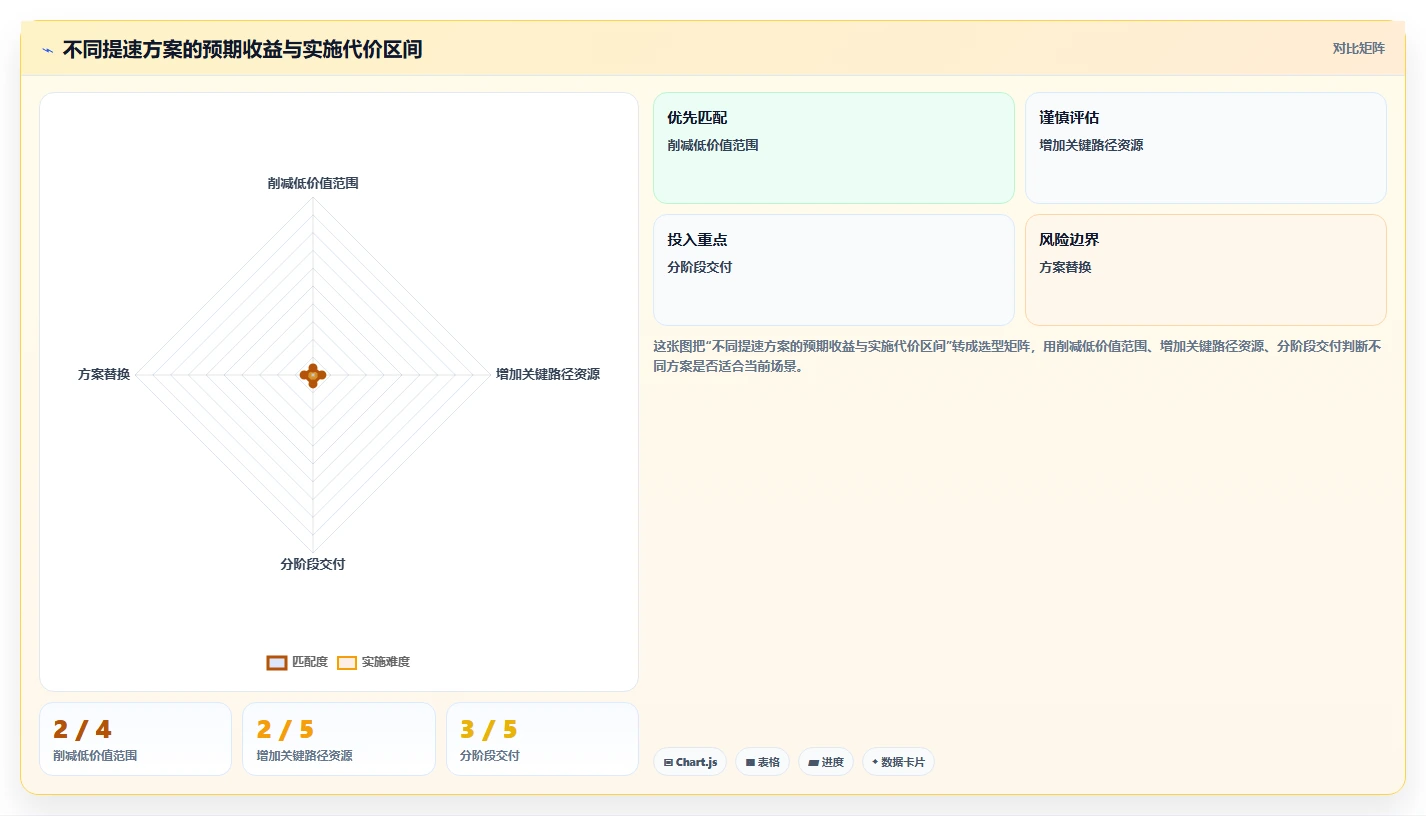This screenshot has width=1426, height=816.
Task: Select the 2 / 5 stat card
Action: (x=339, y=739)
